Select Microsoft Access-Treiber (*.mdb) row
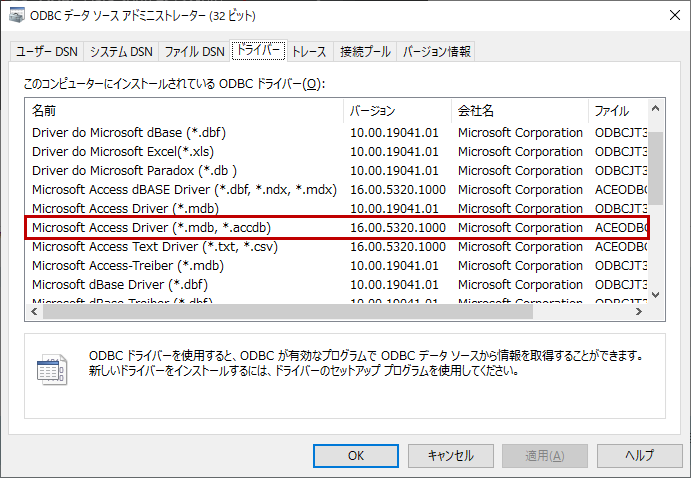Screen dimensions: 691x478 (337, 266)
